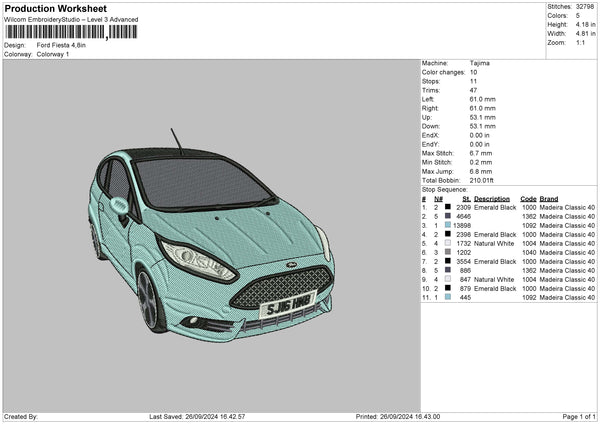Select stop 1 Emerald Black color swatch
The width and height of the screenshot is (600, 424).
point(447,206)
